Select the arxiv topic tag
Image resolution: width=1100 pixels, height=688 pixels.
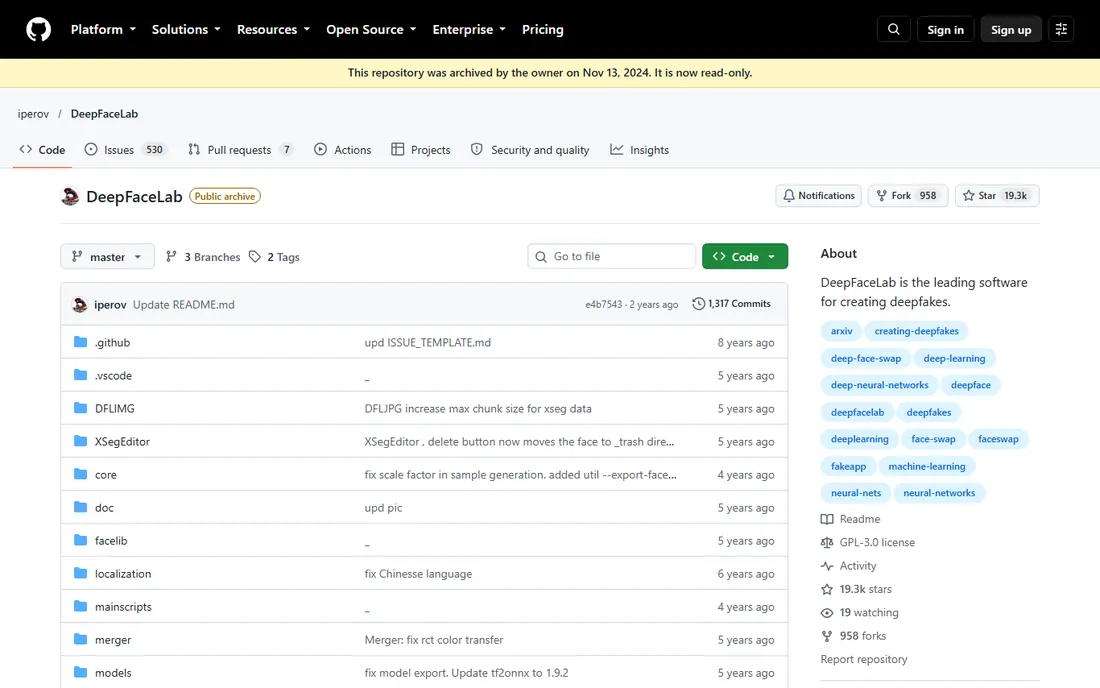click(x=841, y=331)
